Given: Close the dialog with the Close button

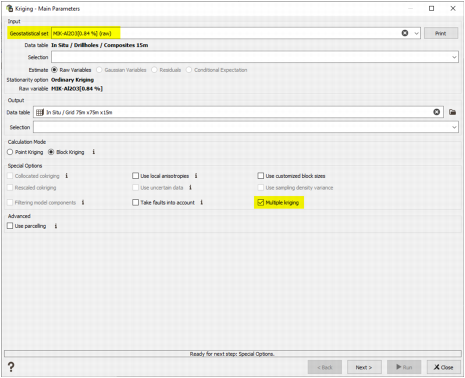Looking at the screenshot, I should [x=444, y=367].
